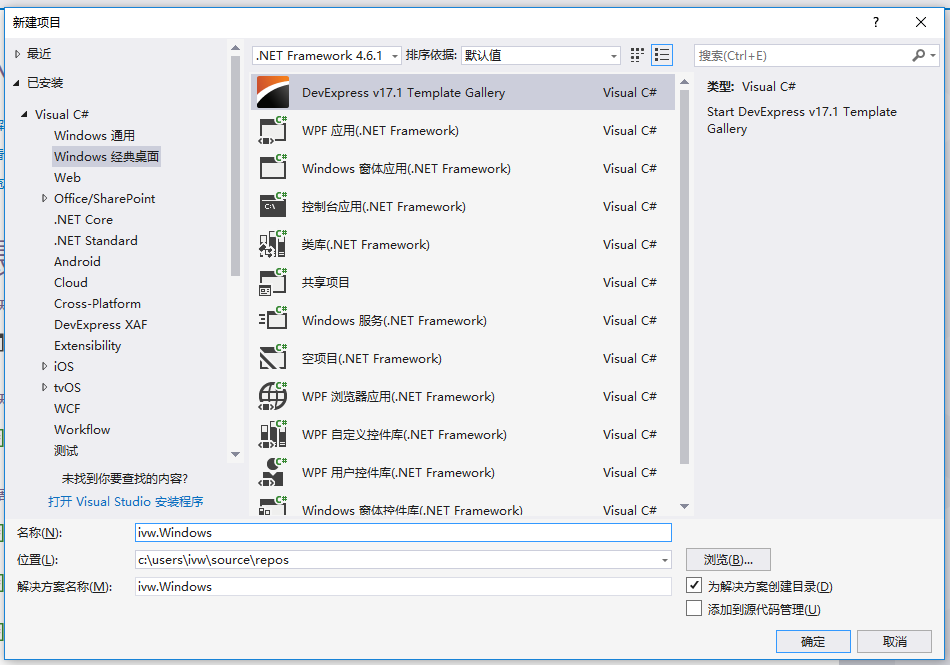950x665 pixels.
Task: Expand the iOS tree node
Action: pos(44,366)
